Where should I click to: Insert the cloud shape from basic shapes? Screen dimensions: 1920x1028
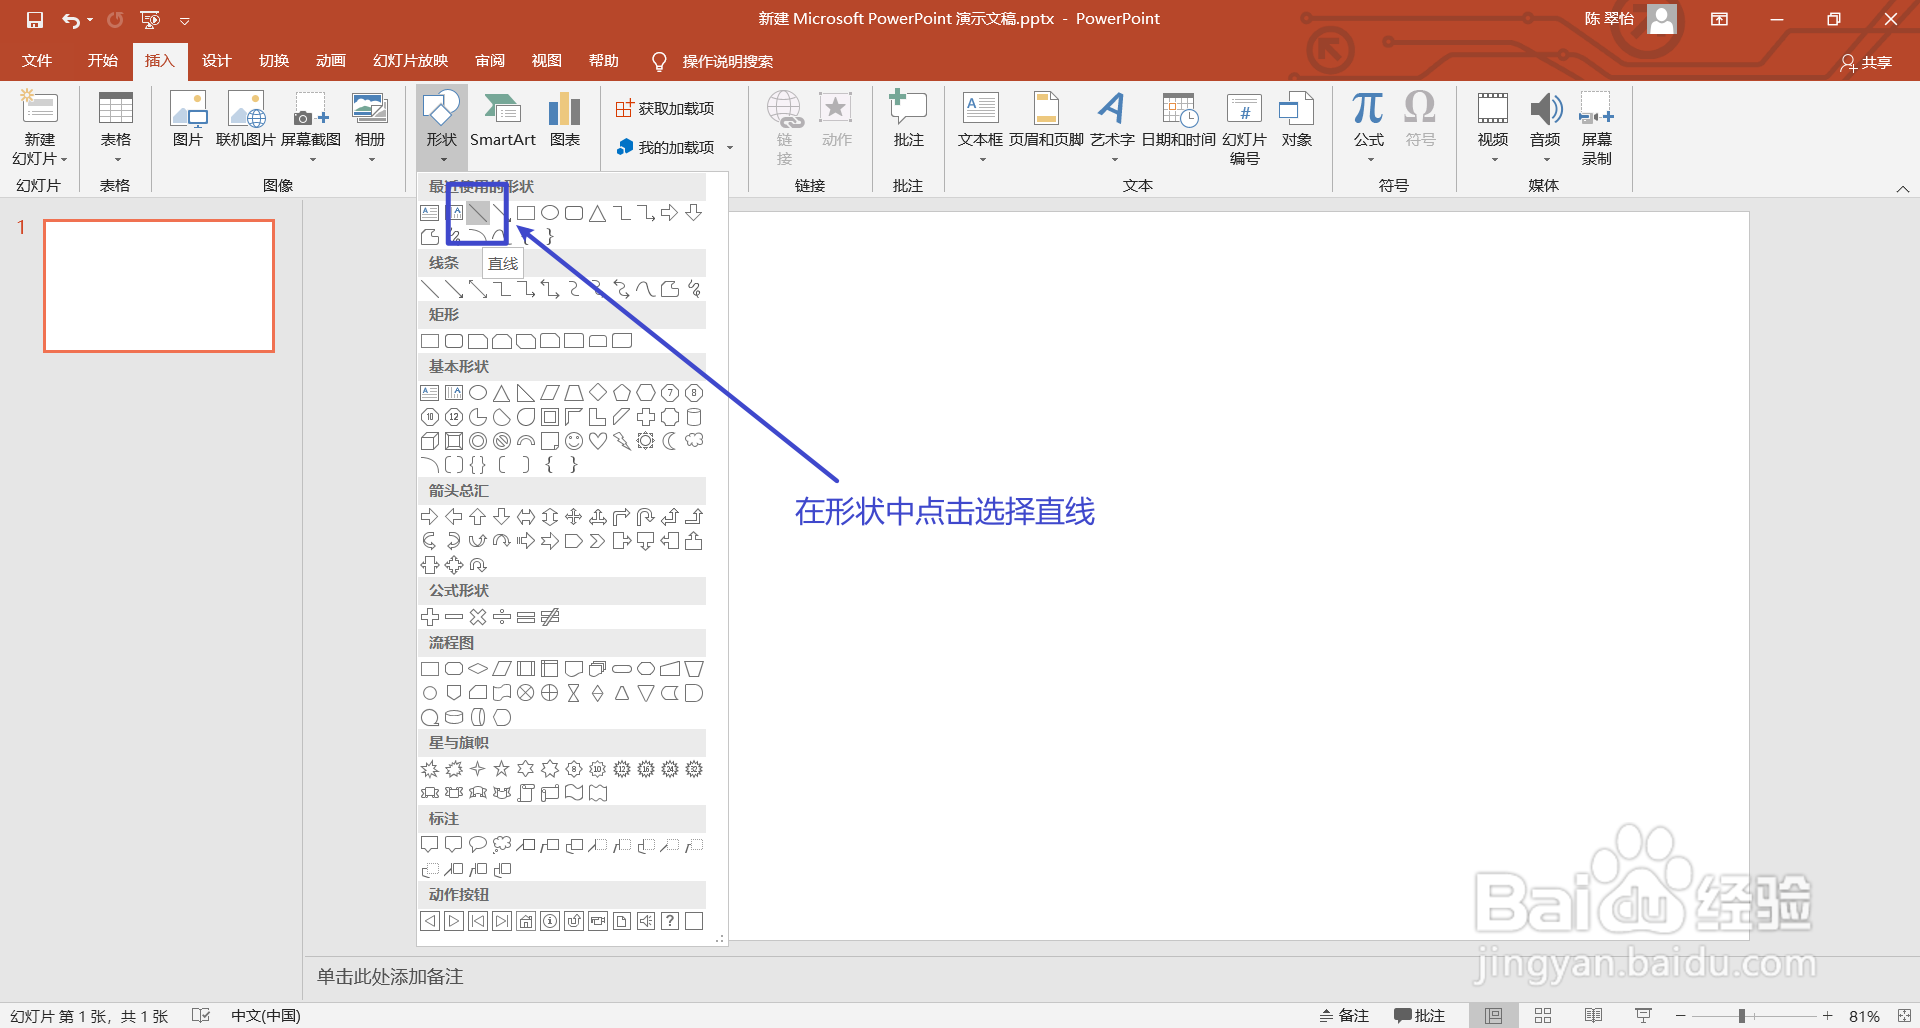[694, 441]
